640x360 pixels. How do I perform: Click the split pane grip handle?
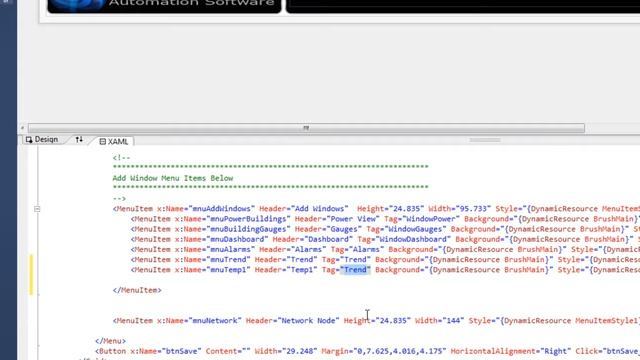point(484,140)
